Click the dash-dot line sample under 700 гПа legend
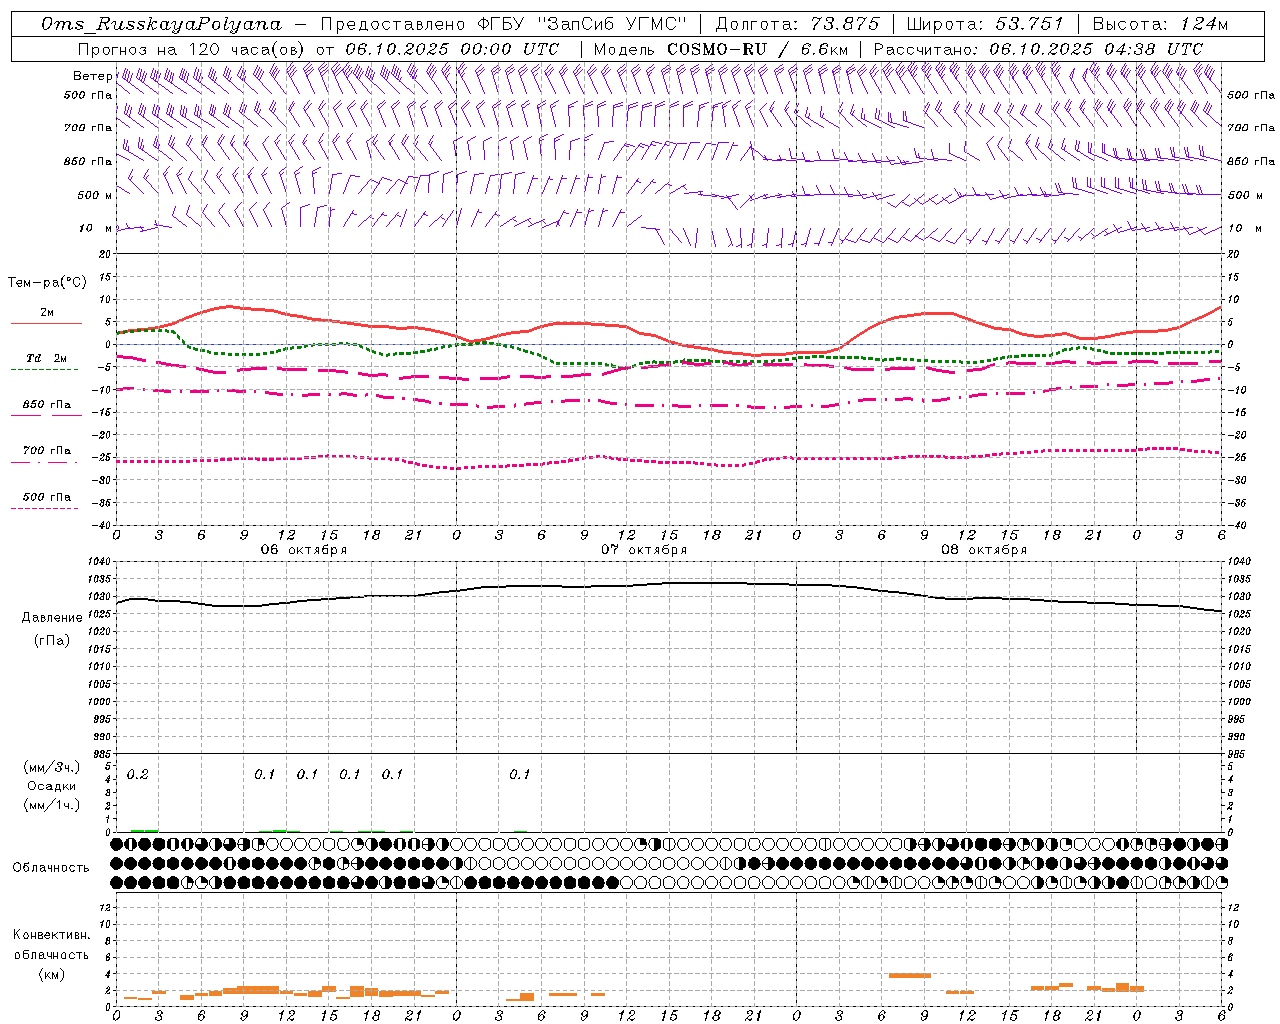The width and height of the screenshot is (1280, 1024). (44, 462)
